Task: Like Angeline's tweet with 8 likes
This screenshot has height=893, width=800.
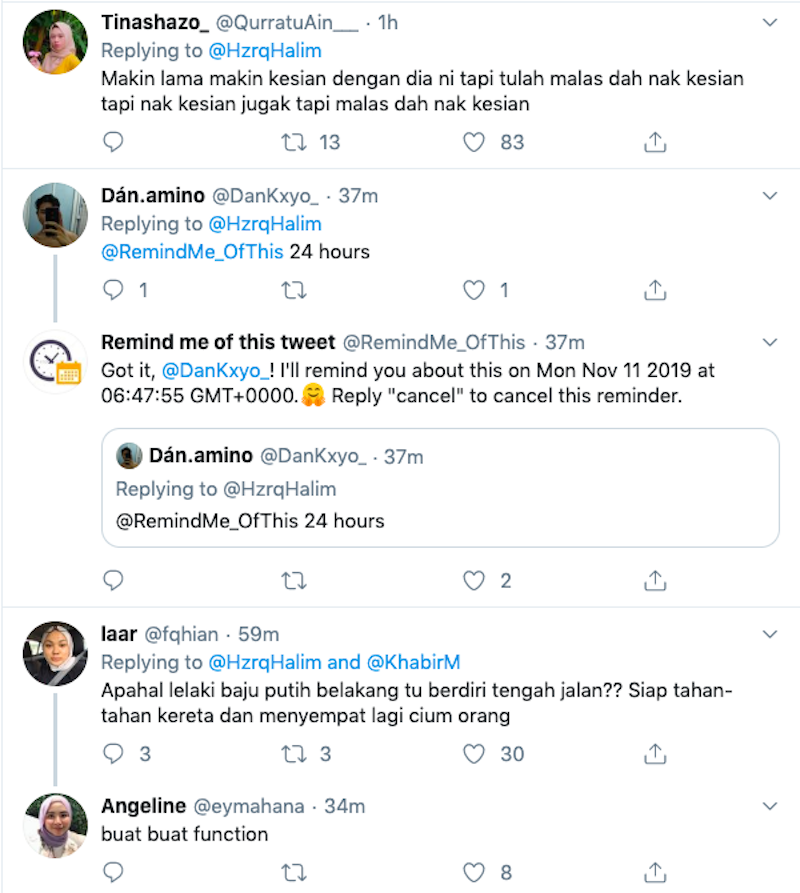Action: tap(475, 871)
